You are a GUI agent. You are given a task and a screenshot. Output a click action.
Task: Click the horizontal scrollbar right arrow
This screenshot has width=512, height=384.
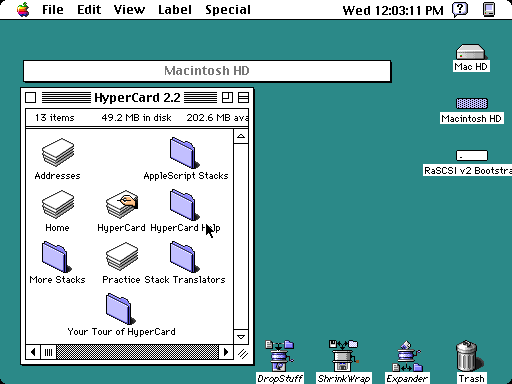tap(226, 352)
